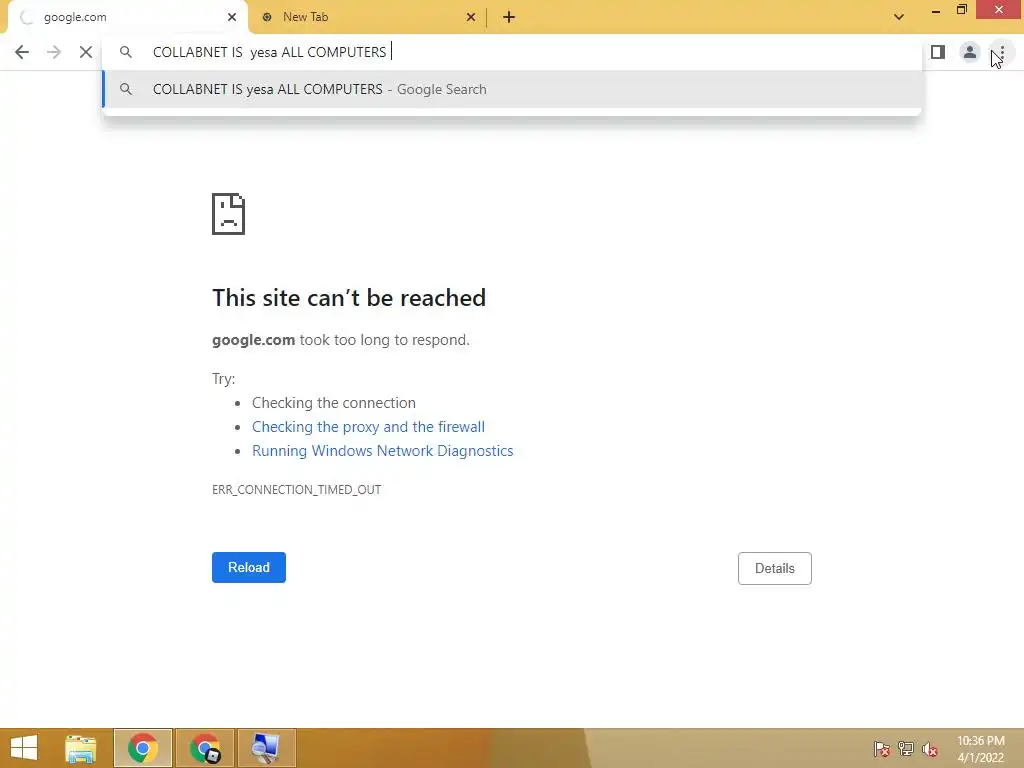Click 'Checking the connection' text
Image resolution: width=1024 pixels, height=768 pixels.
(x=334, y=403)
